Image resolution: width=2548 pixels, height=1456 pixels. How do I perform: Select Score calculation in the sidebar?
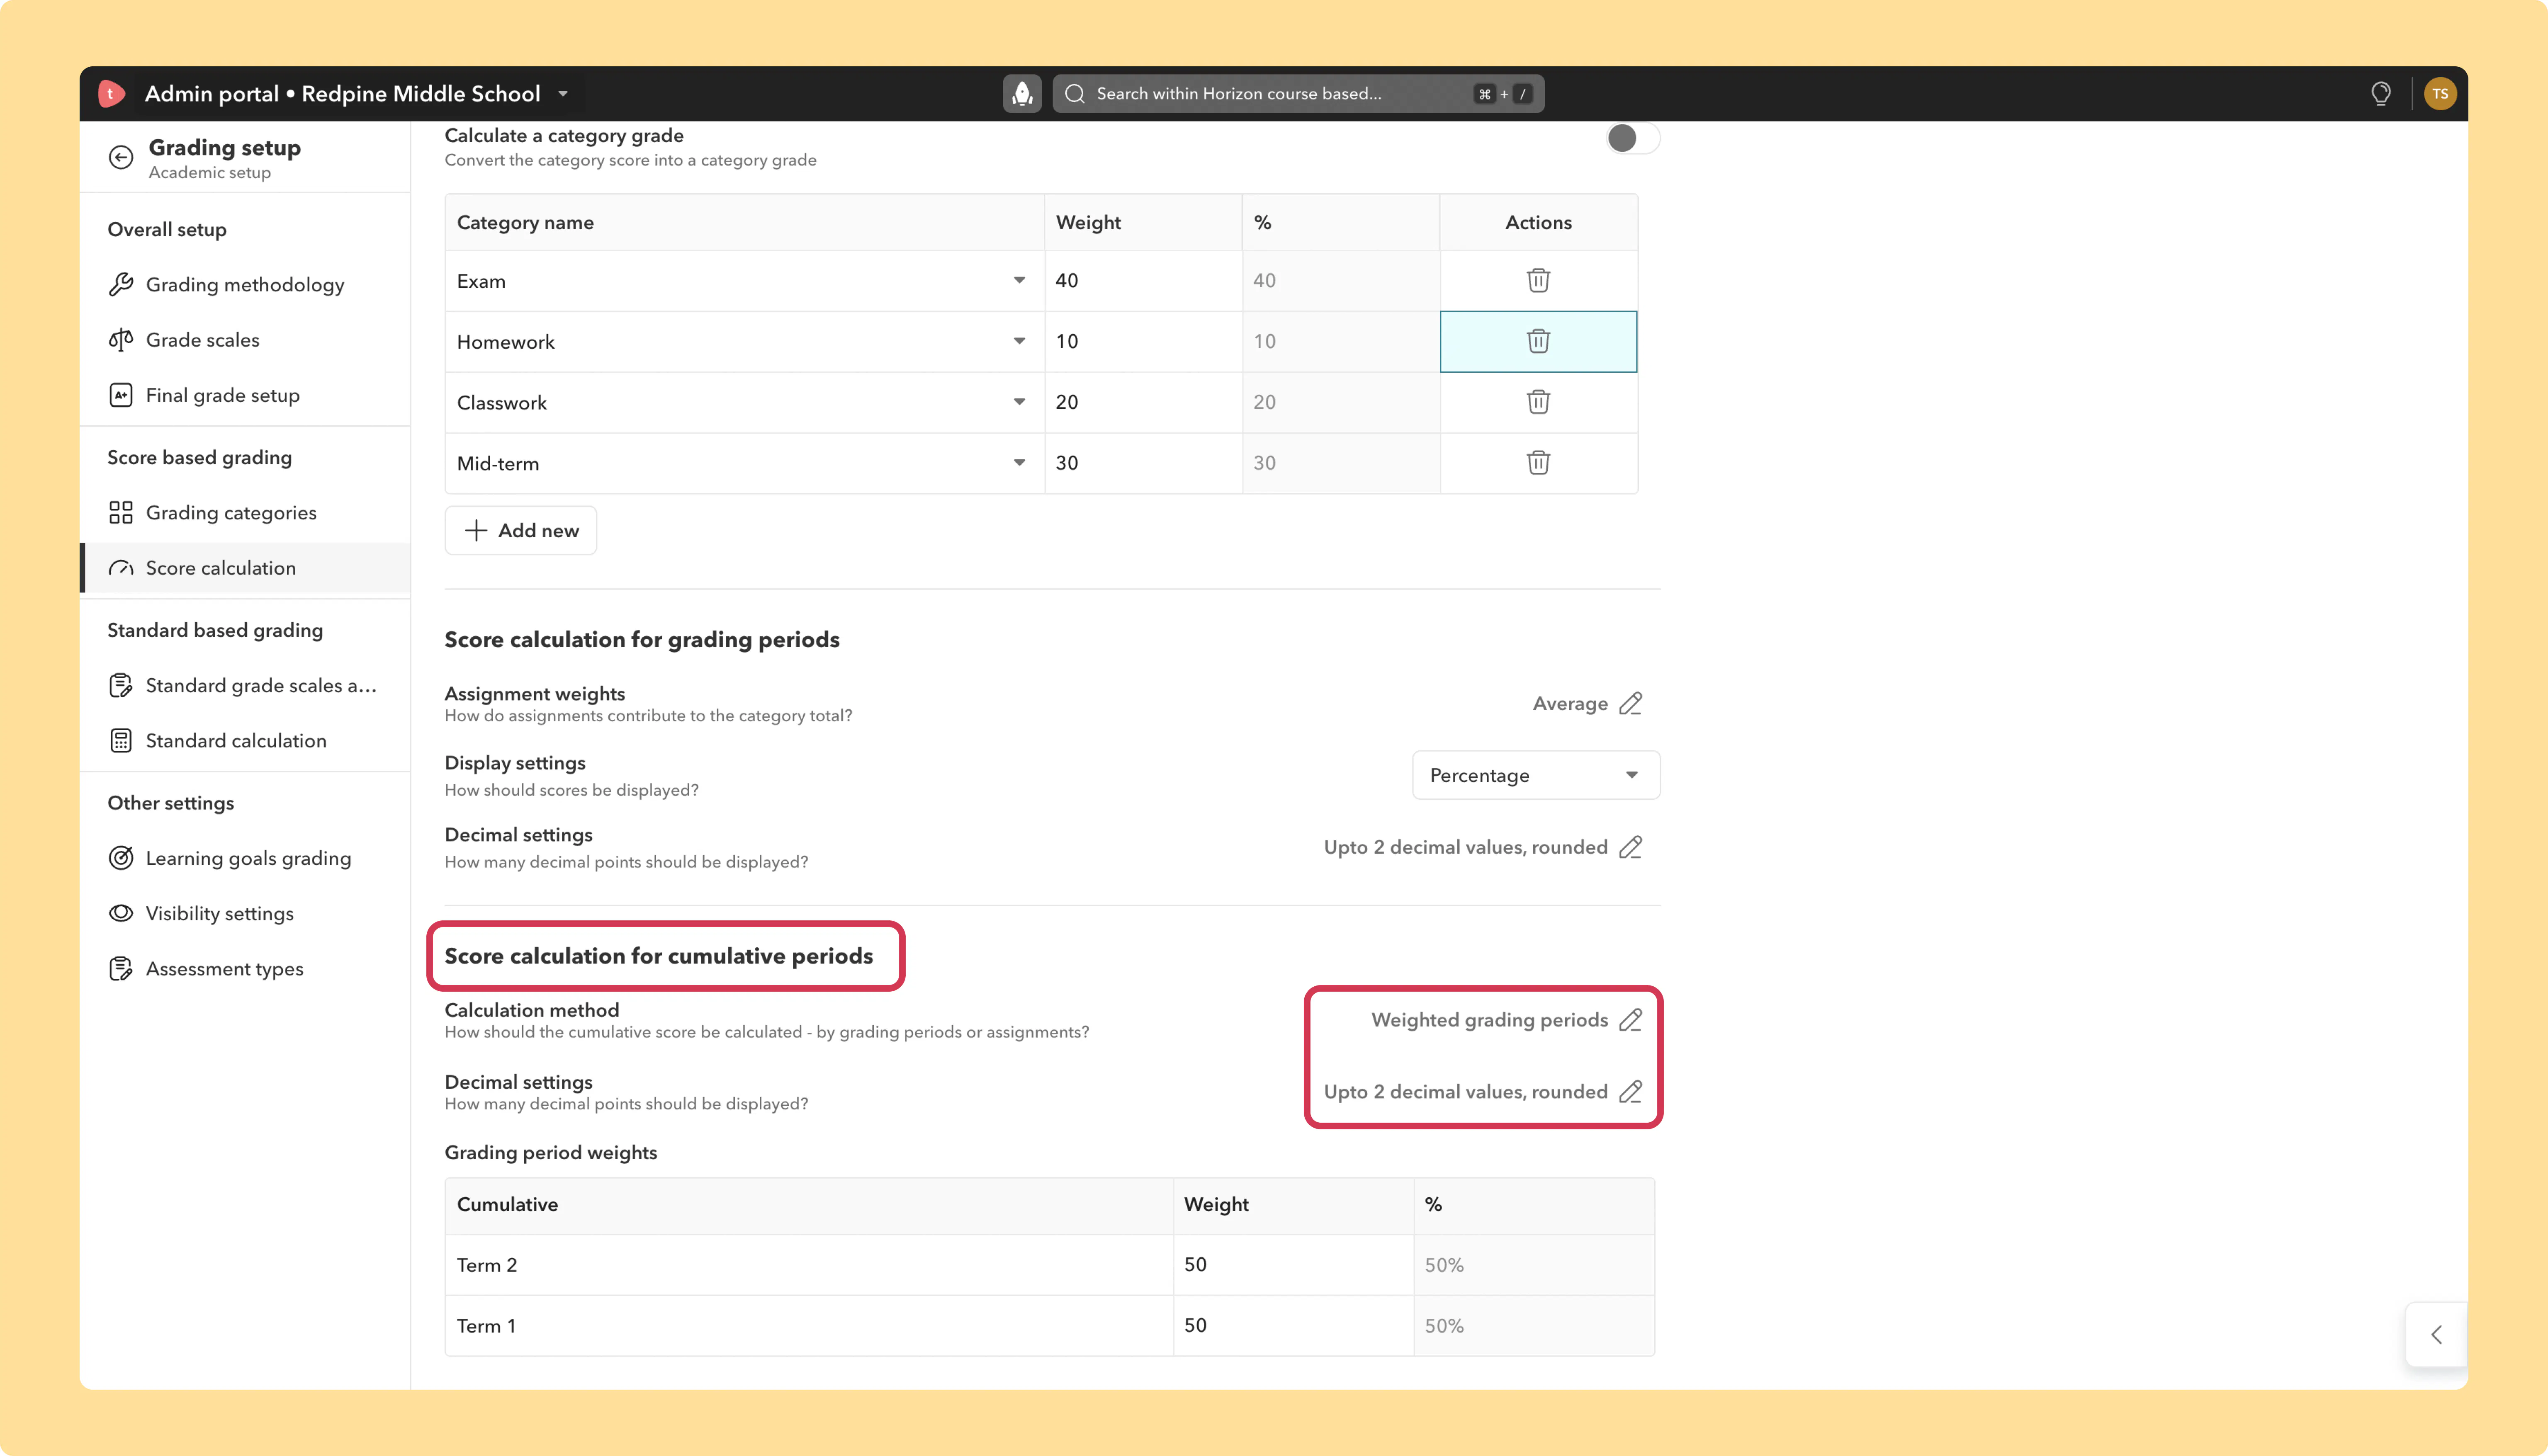(x=245, y=568)
